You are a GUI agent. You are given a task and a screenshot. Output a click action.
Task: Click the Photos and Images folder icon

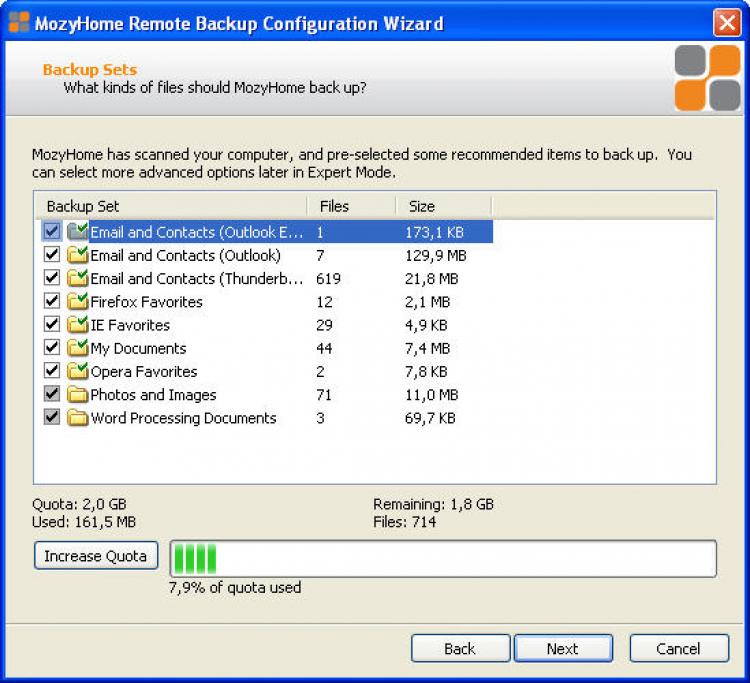[x=78, y=395]
